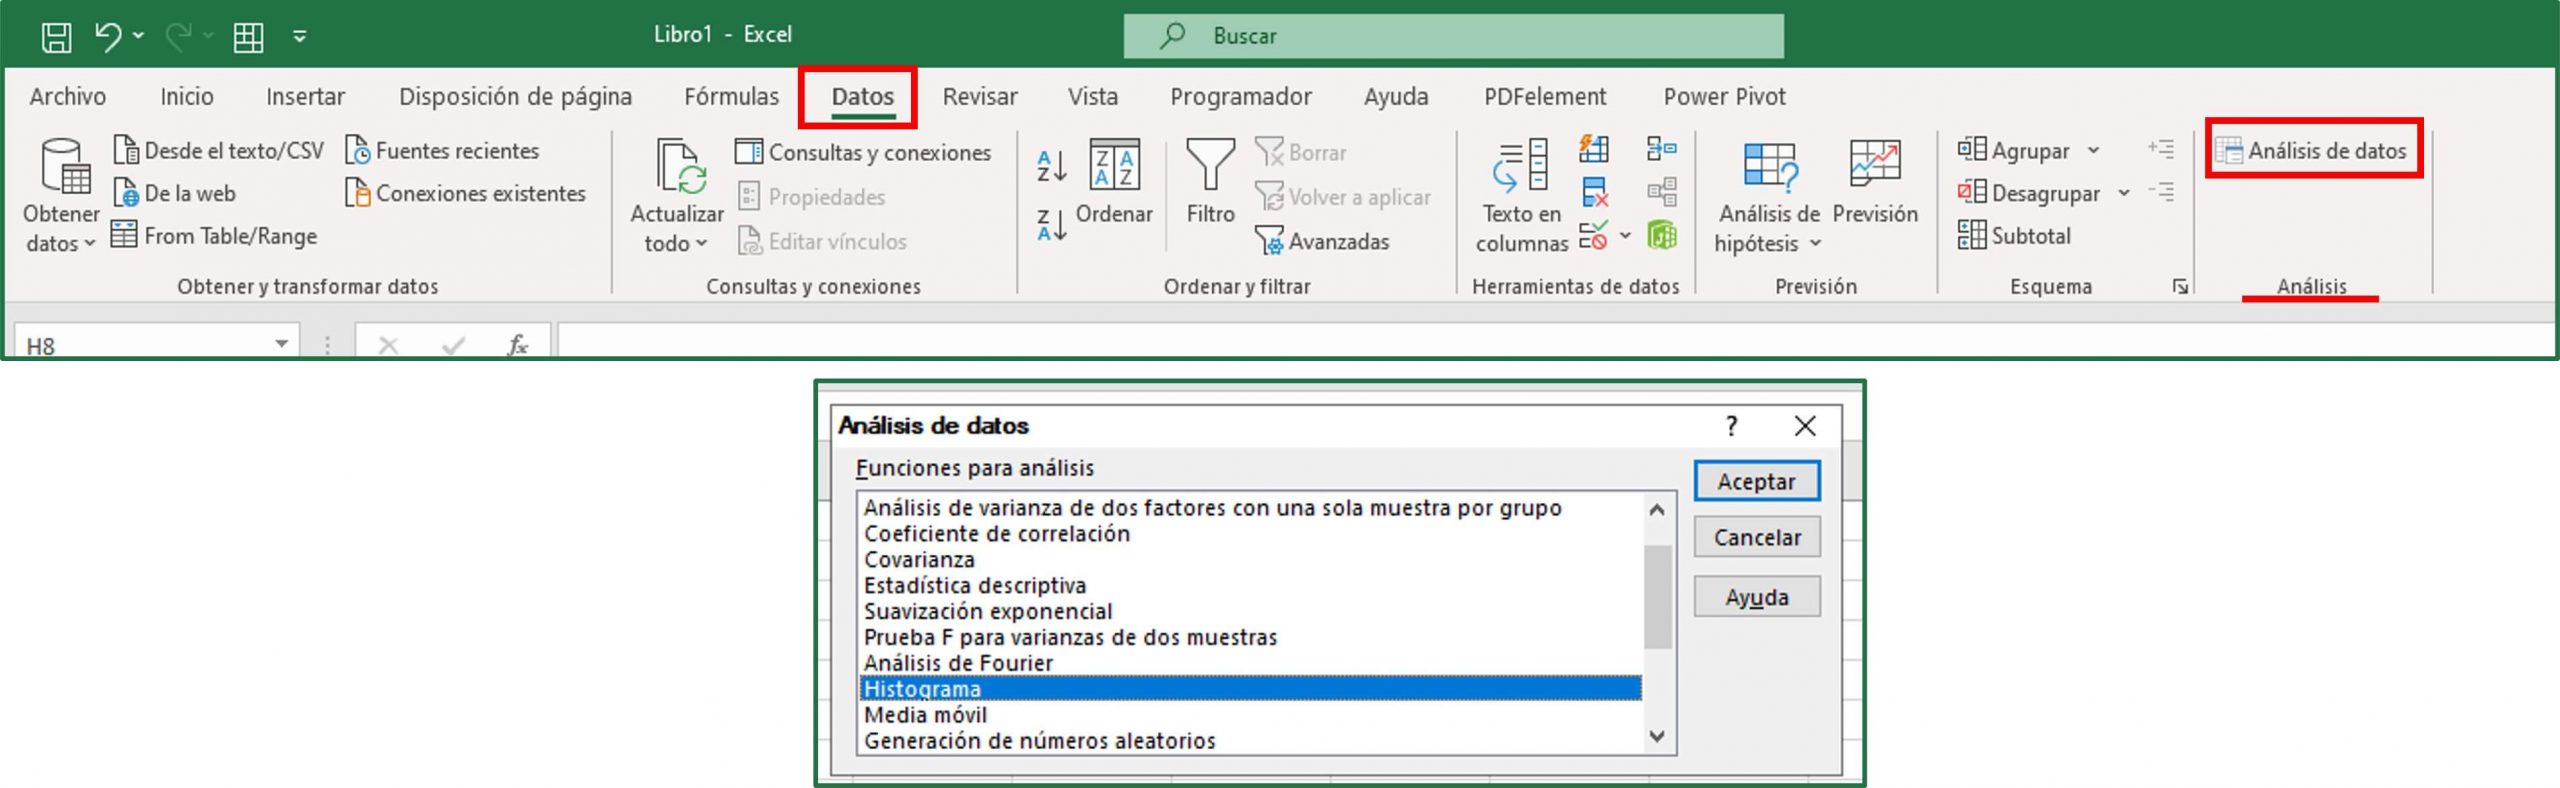
Task: Open the Archivo menu
Action: coord(67,96)
